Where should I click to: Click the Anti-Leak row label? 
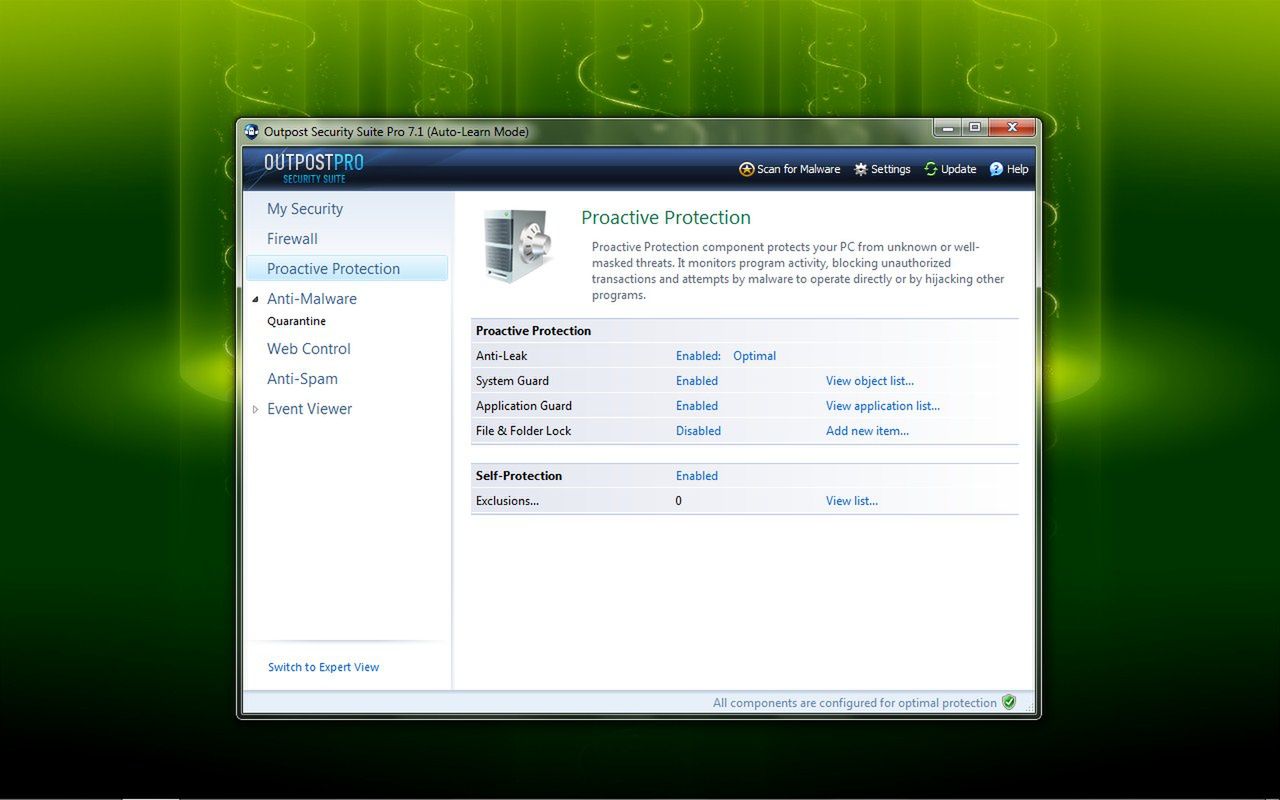[501, 356]
